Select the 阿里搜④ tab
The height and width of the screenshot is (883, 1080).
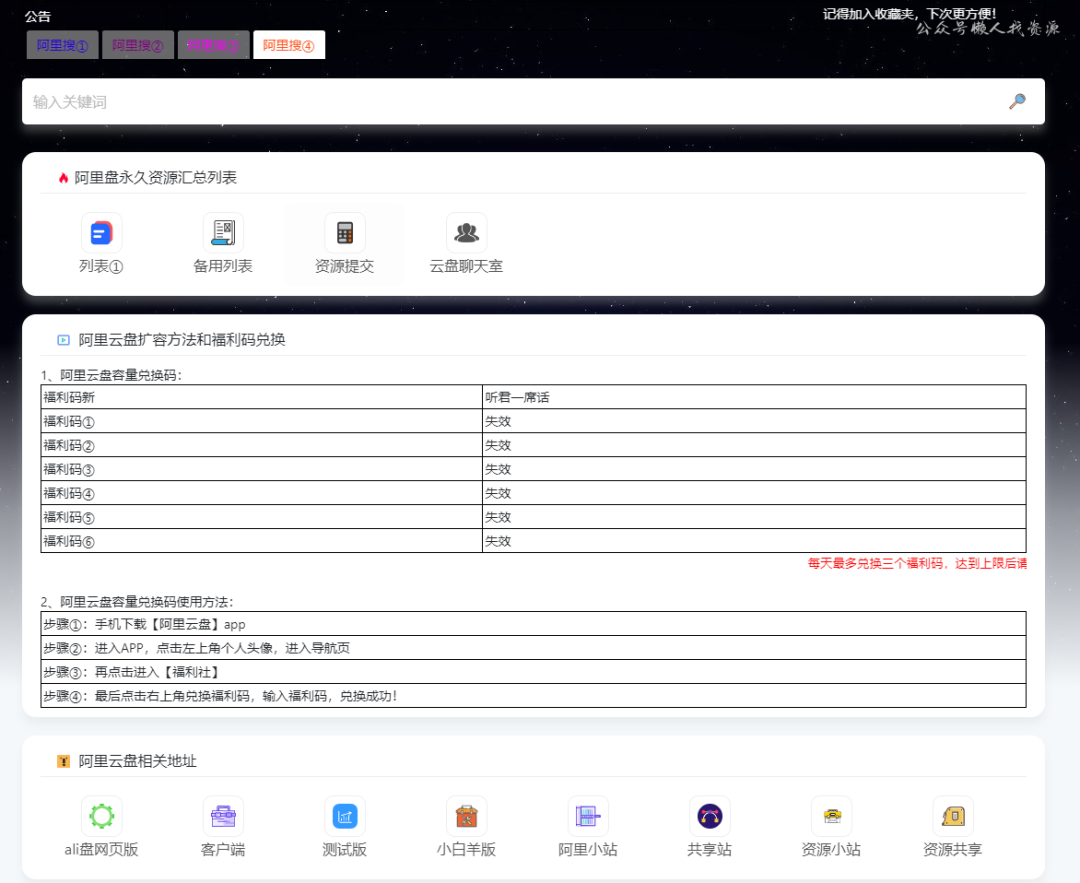coord(289,45)
